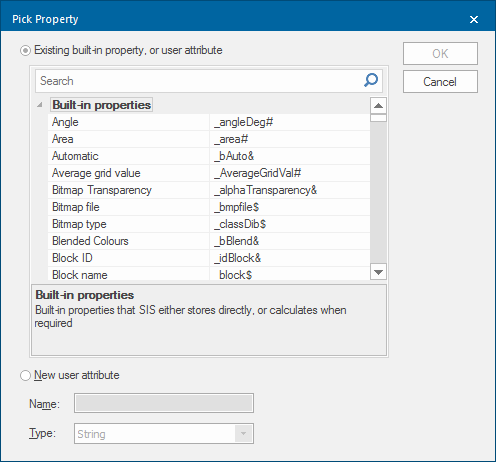Click the Name input field
This screenshot has width=496, height=462.
[x=164, y=403]
